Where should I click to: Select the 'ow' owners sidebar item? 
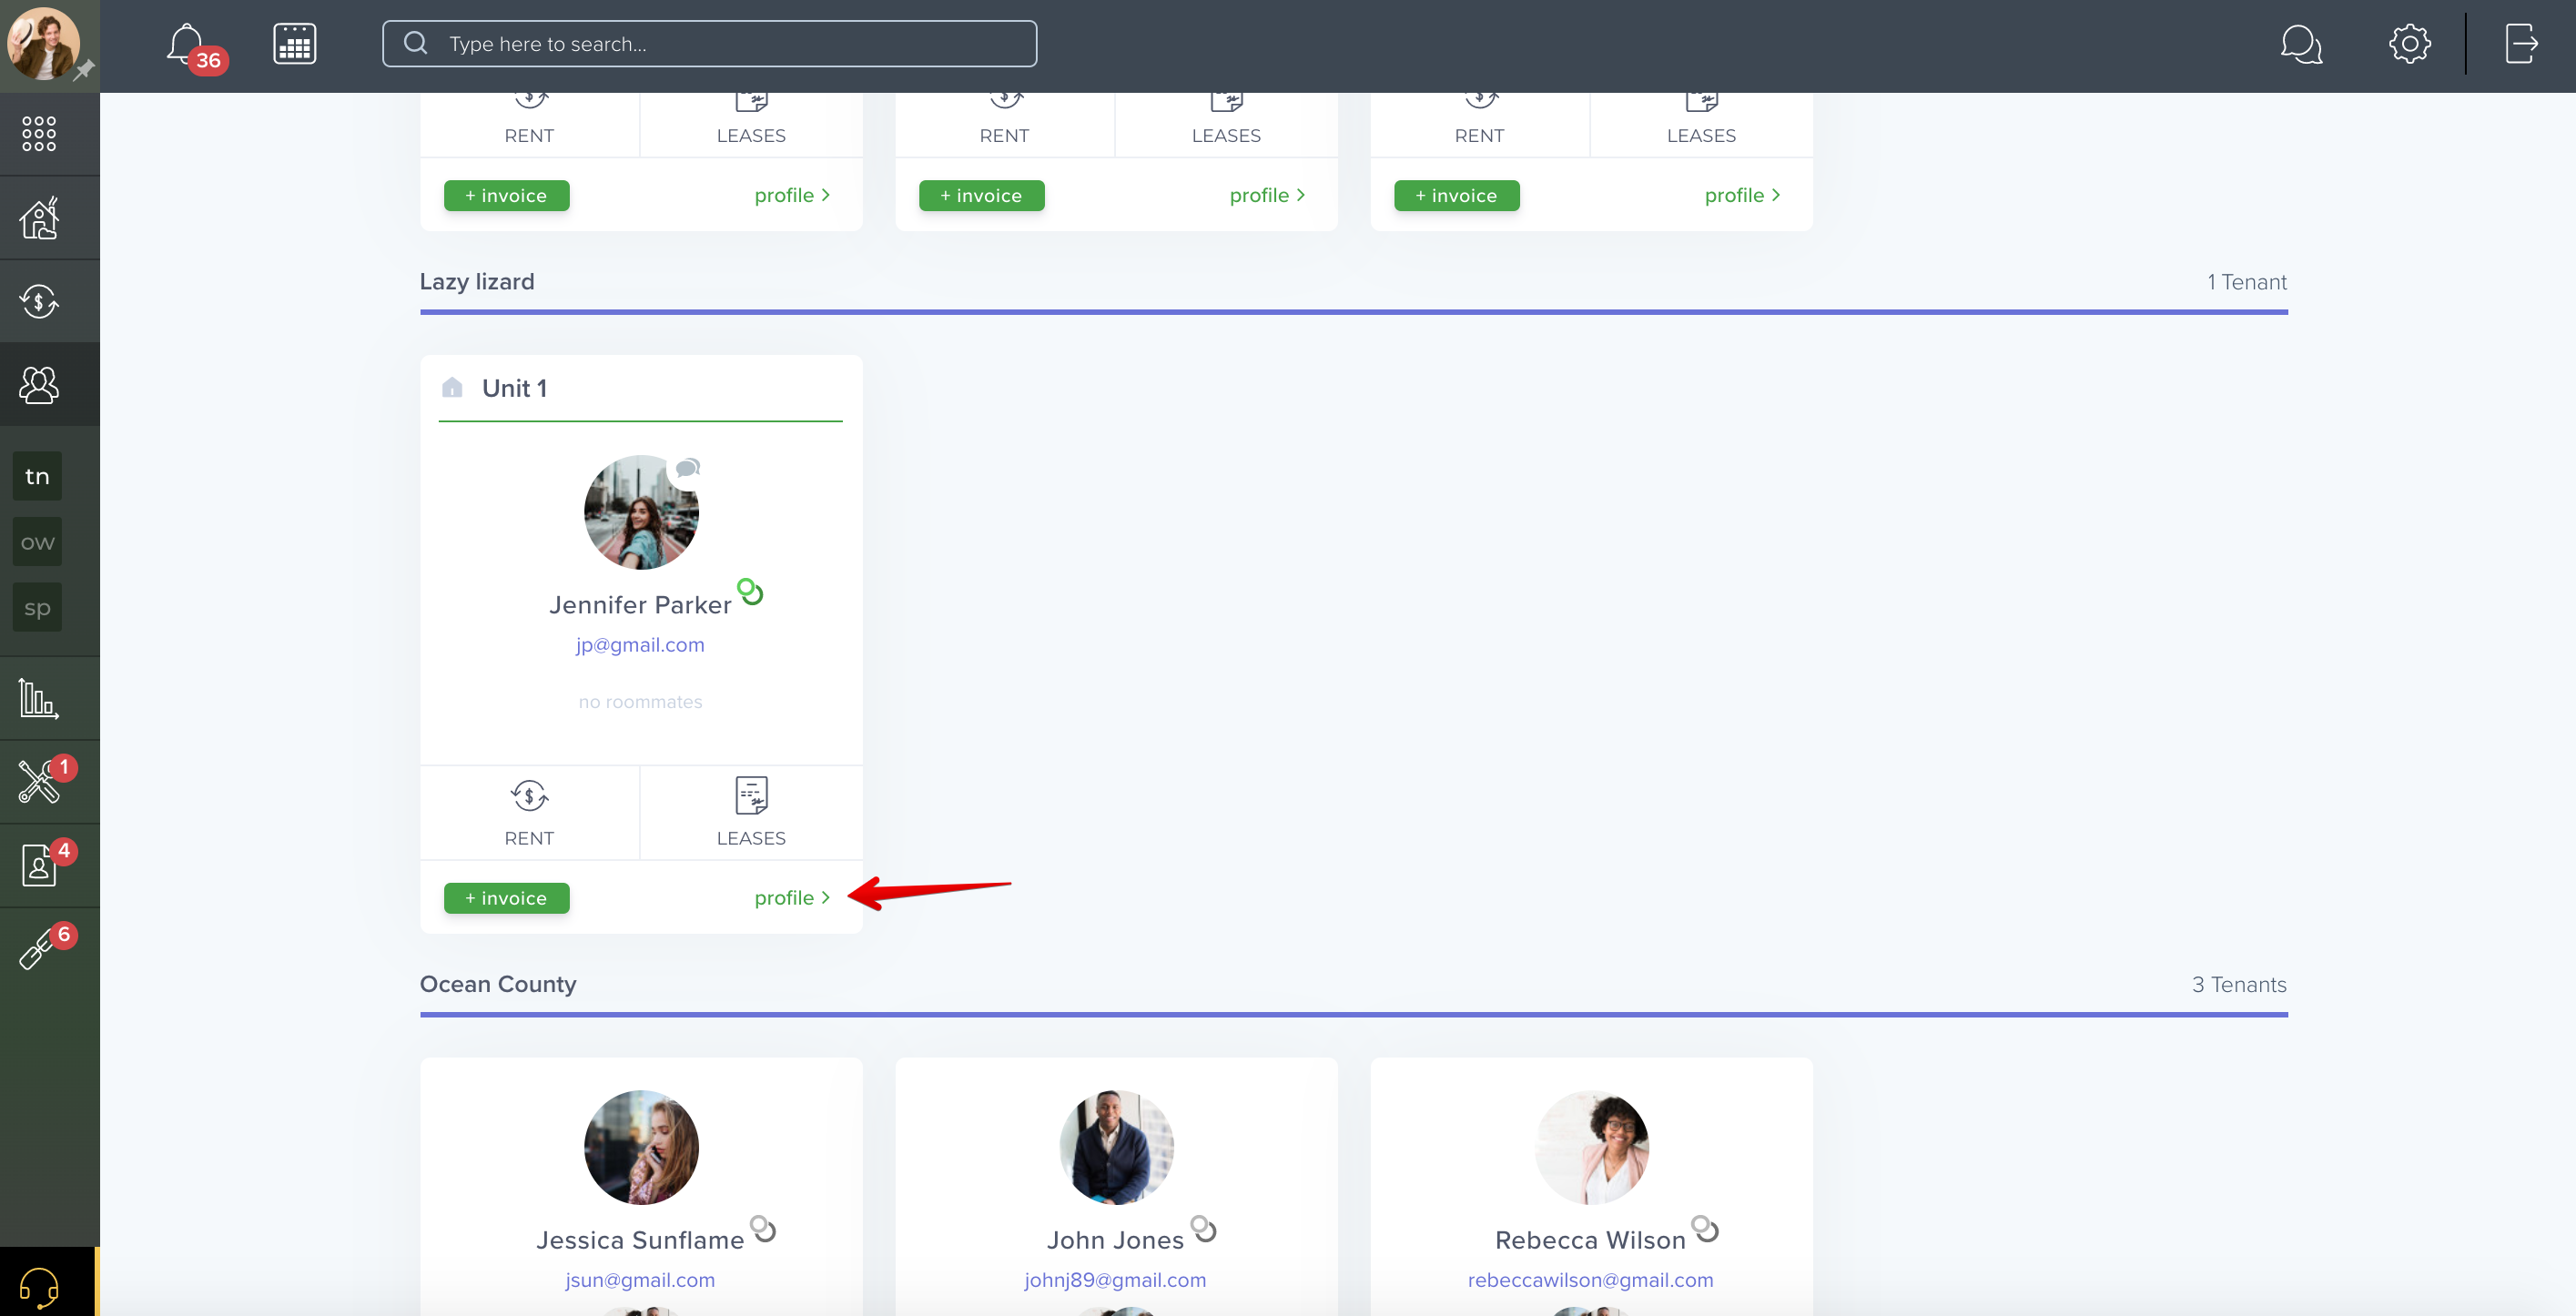coord(37,542)
